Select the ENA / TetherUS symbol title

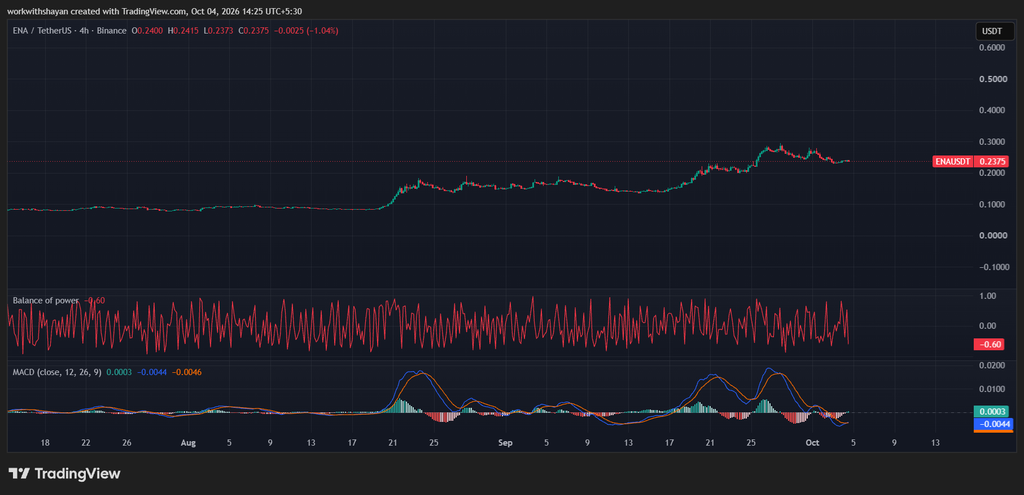(42, 30)
